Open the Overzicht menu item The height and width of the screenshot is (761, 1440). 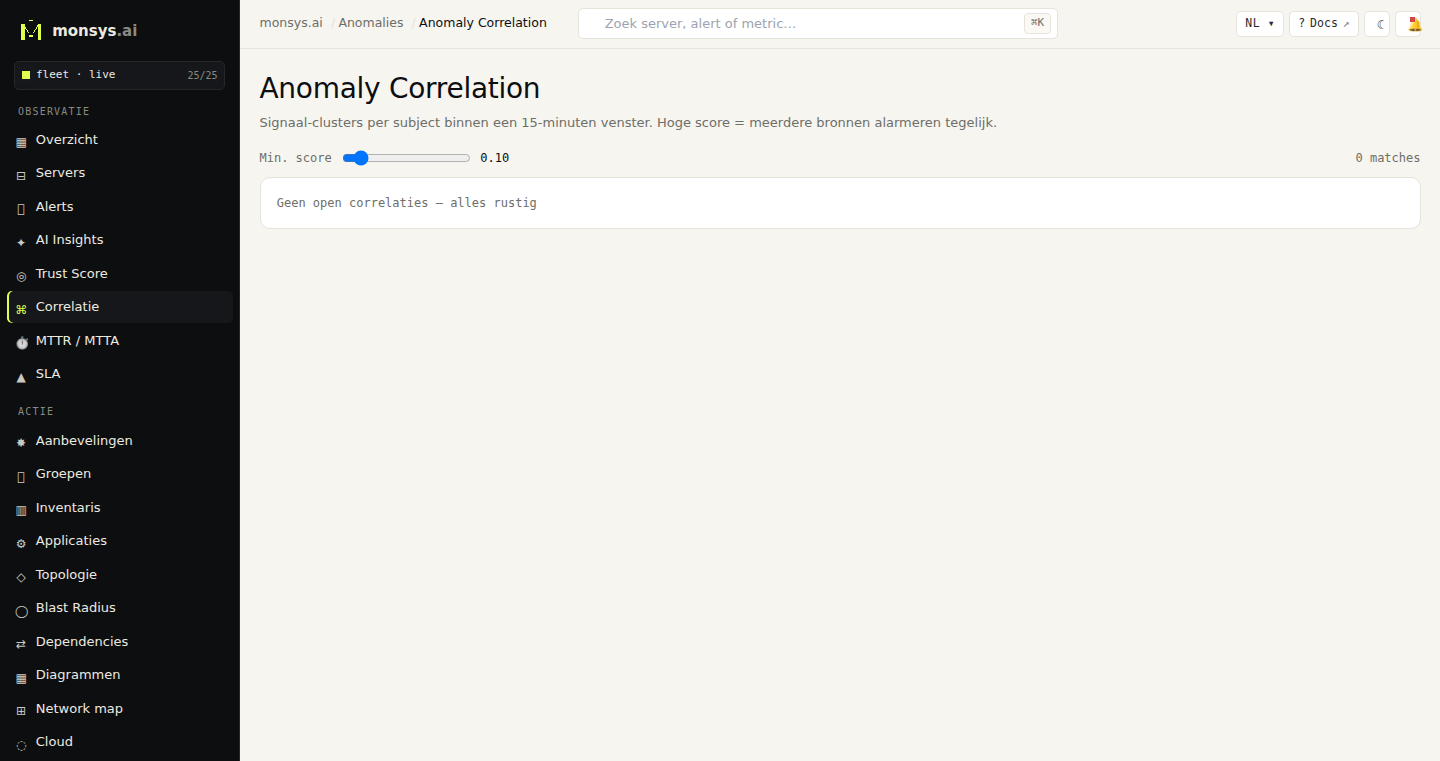[120, 140]
